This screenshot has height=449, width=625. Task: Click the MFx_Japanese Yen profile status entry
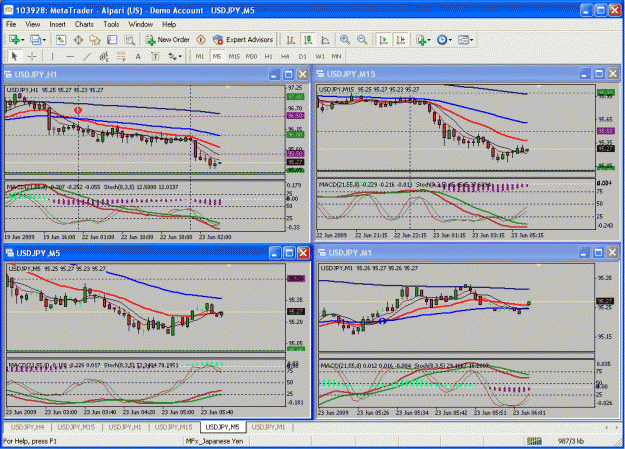214,441
